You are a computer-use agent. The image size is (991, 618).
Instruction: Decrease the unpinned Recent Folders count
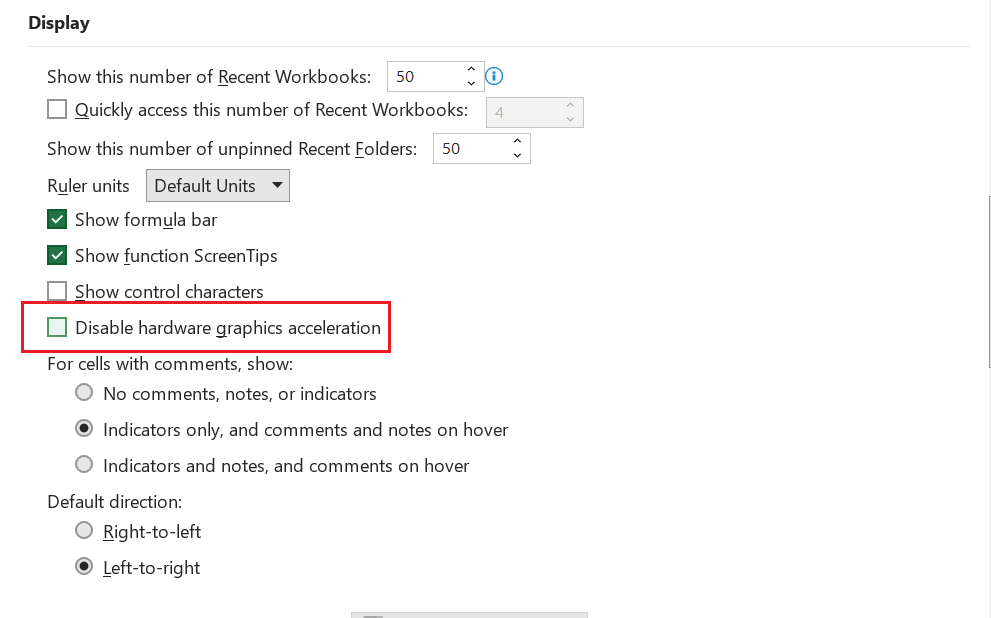click(517, 155)
